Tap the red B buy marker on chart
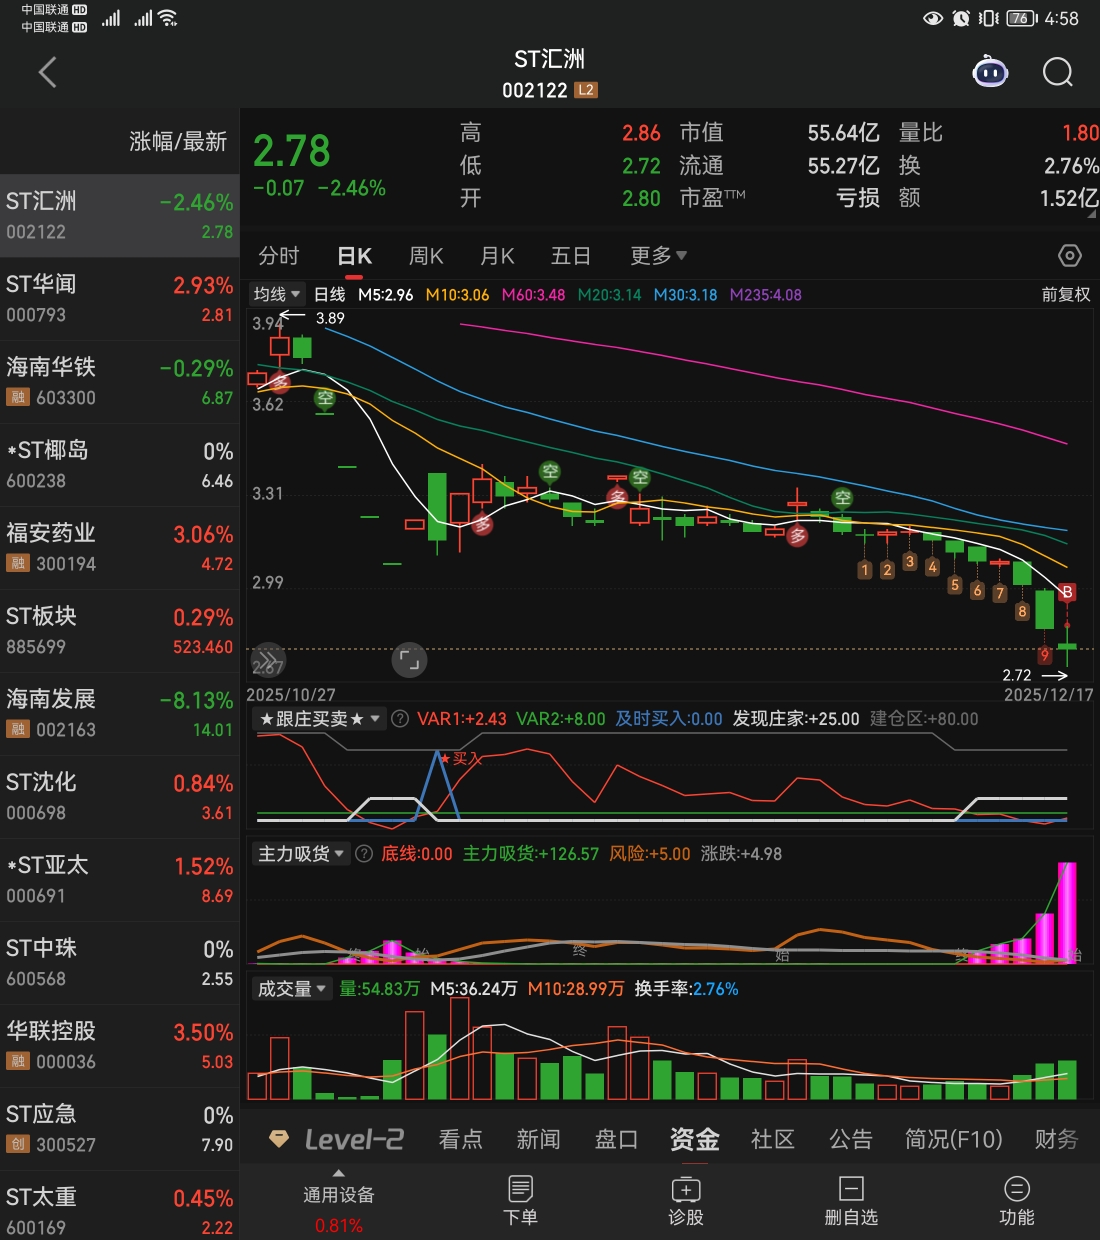1100x1240 pixels. coord(1067,592)
